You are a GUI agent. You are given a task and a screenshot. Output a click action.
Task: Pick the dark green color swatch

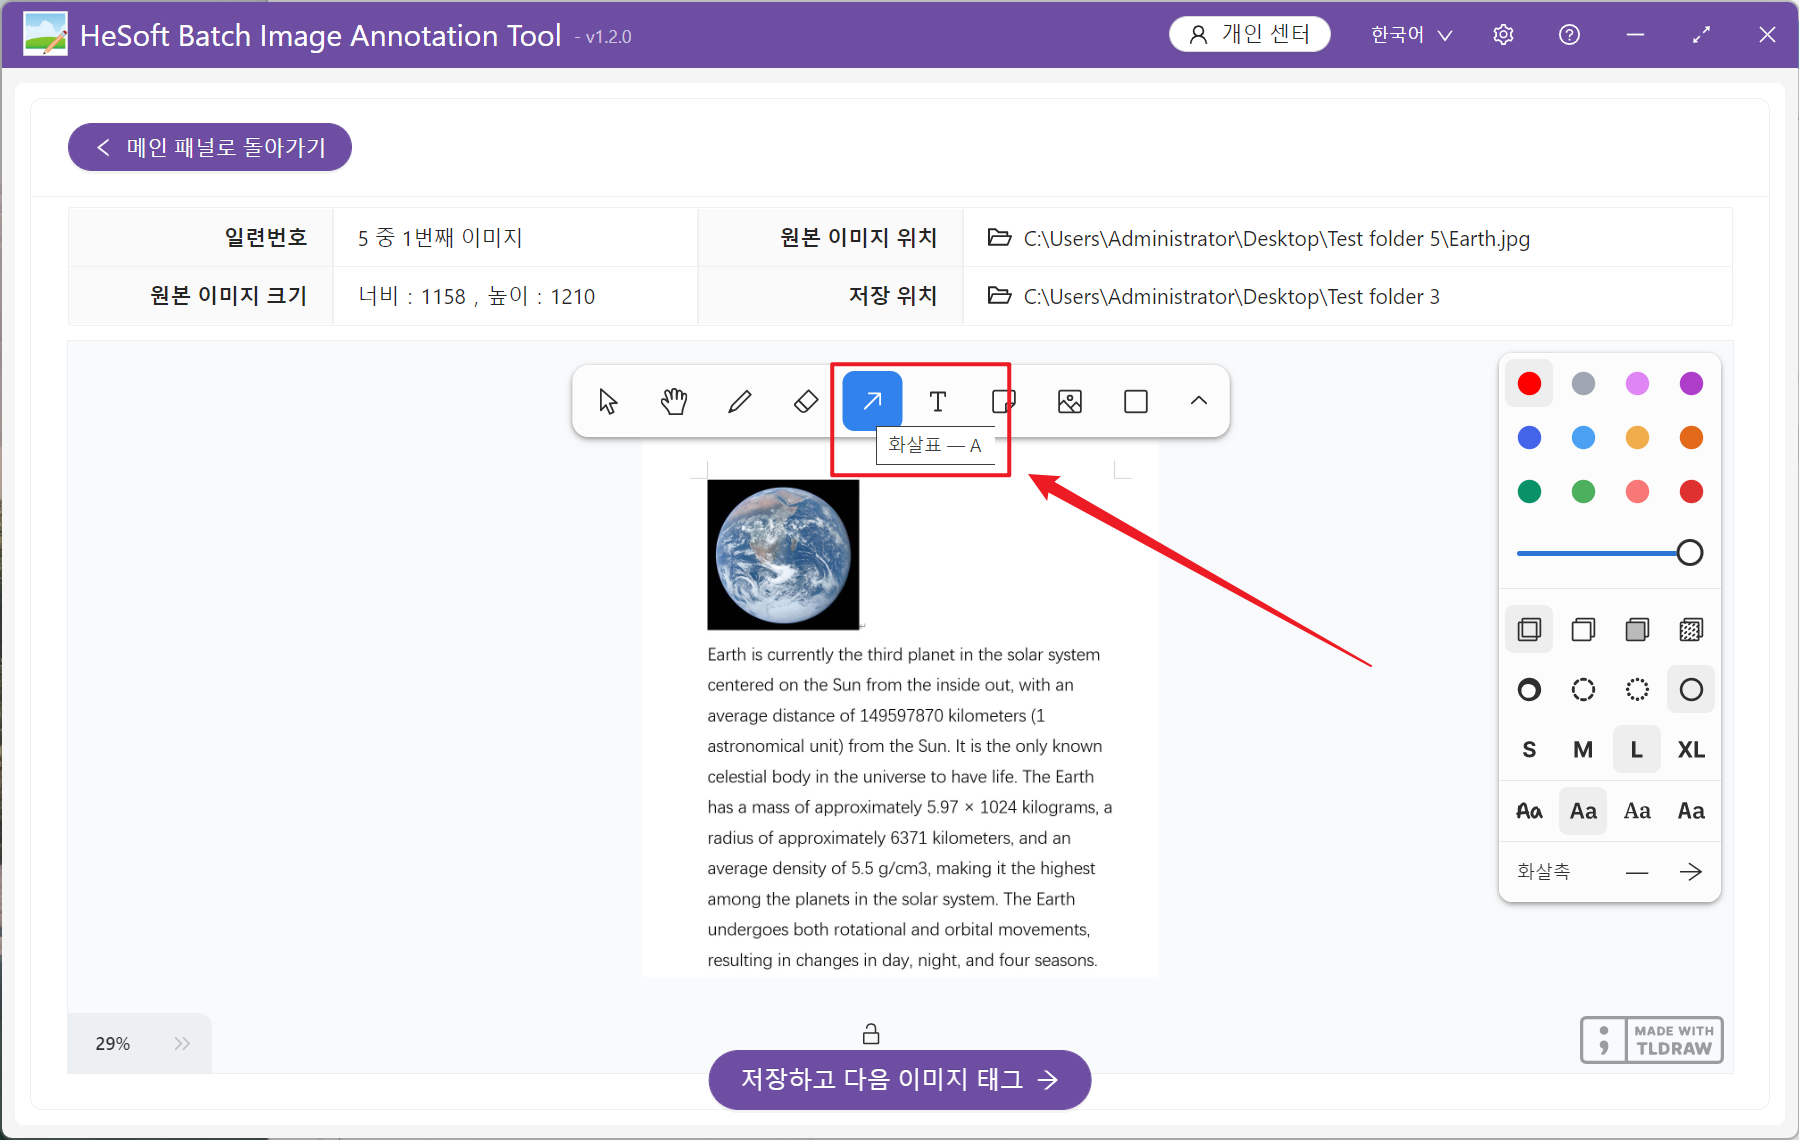point(1529,491)
